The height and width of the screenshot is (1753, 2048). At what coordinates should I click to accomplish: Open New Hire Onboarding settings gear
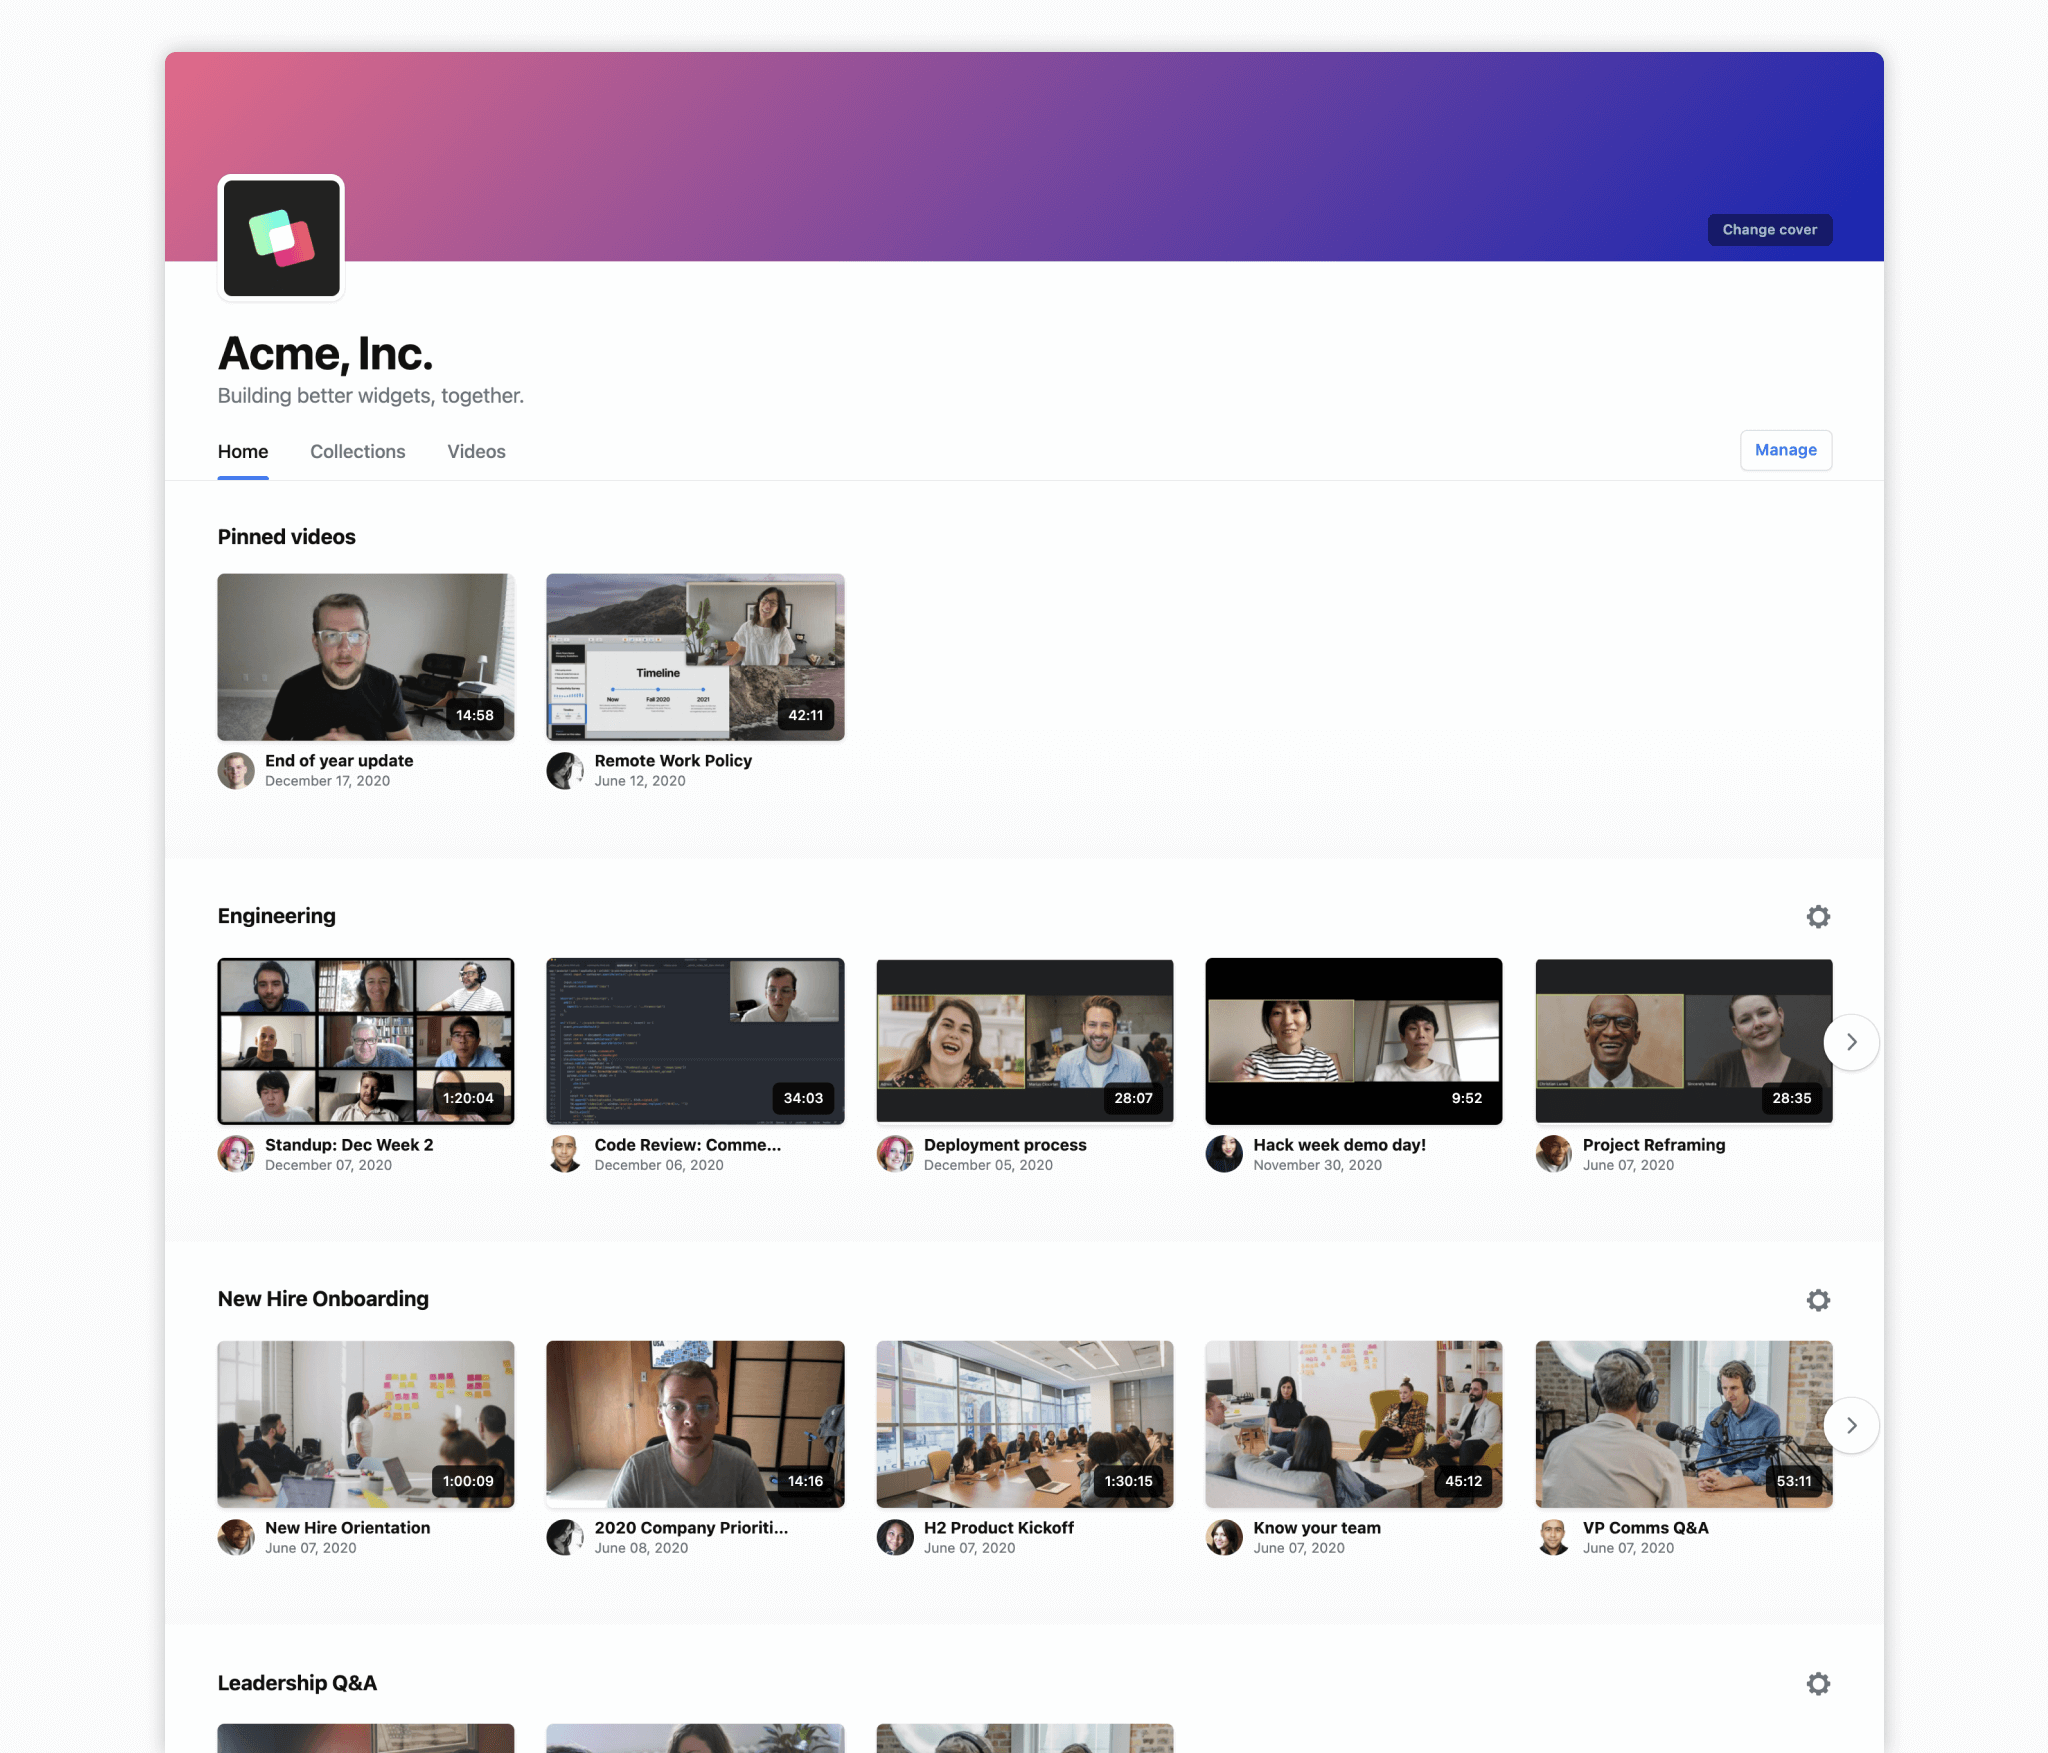[1817, 1299]
